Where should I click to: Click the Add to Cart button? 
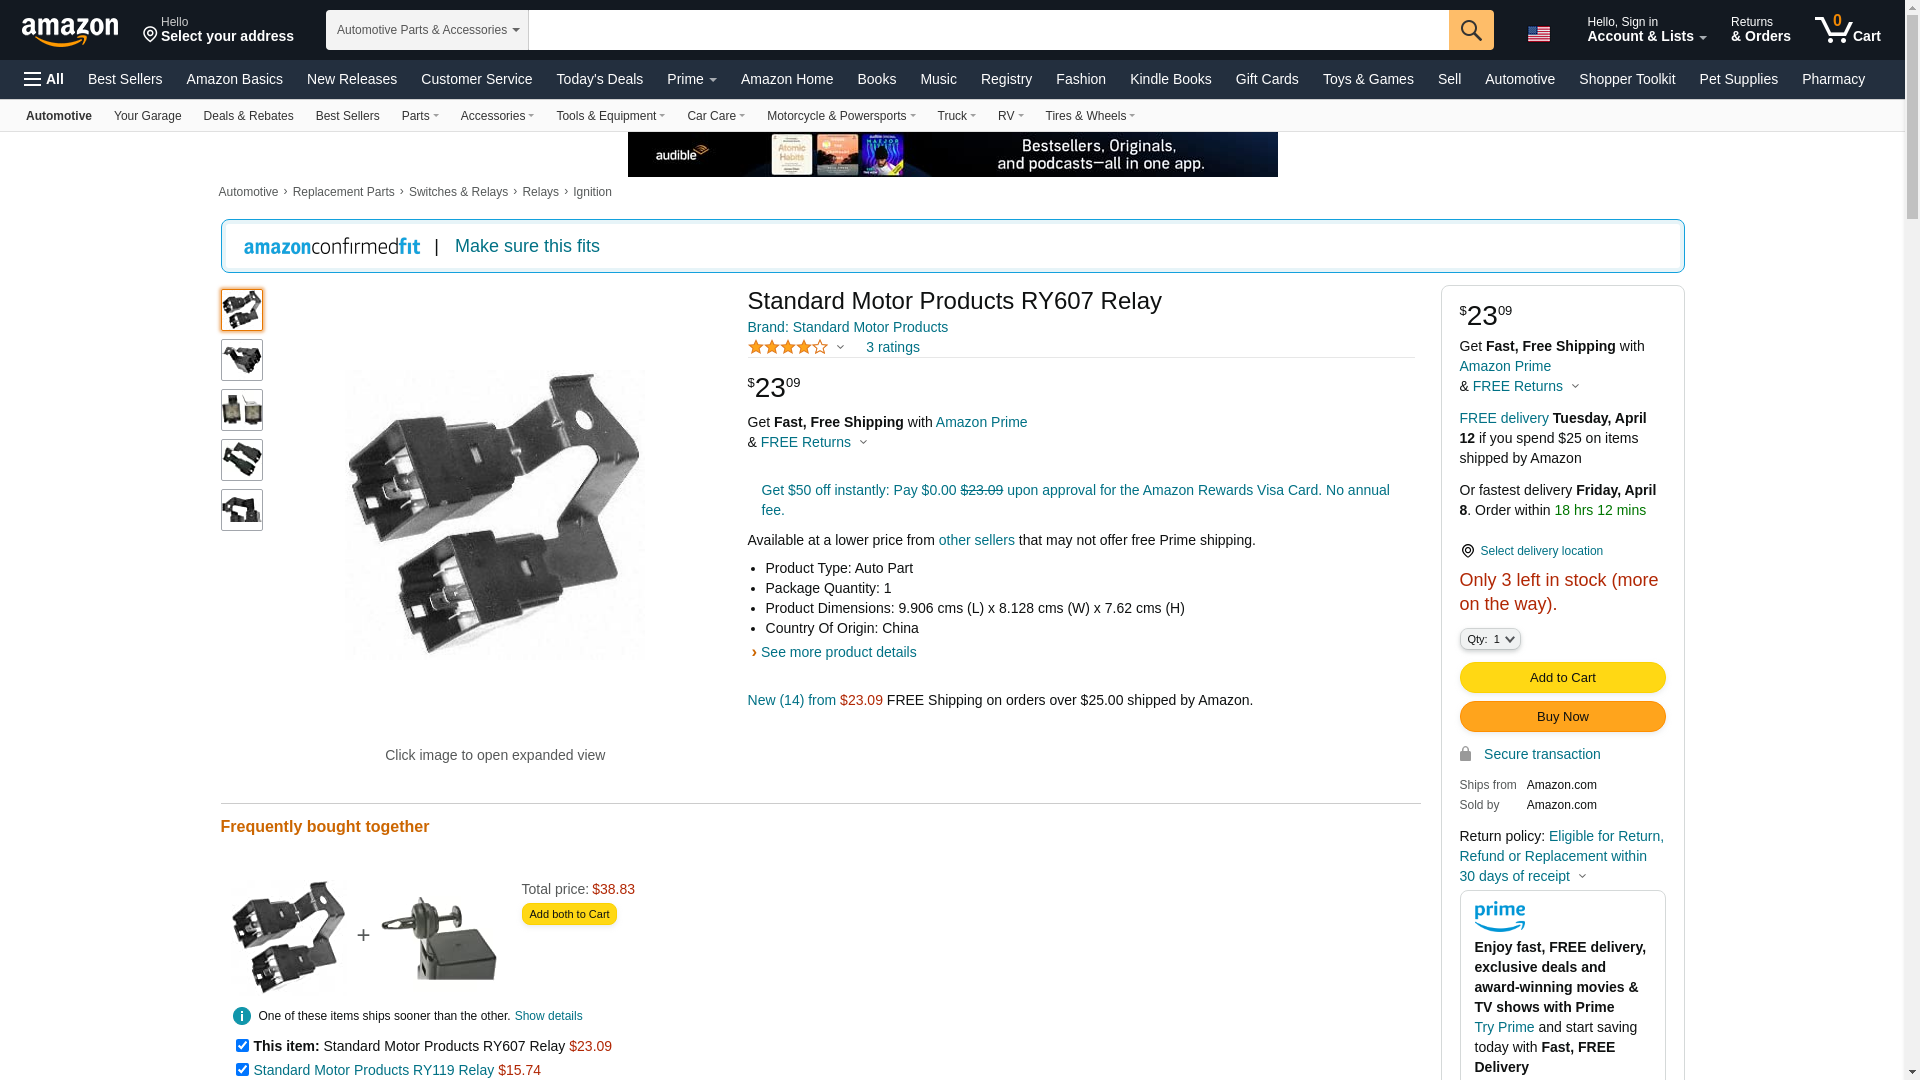click(1562, 678)
